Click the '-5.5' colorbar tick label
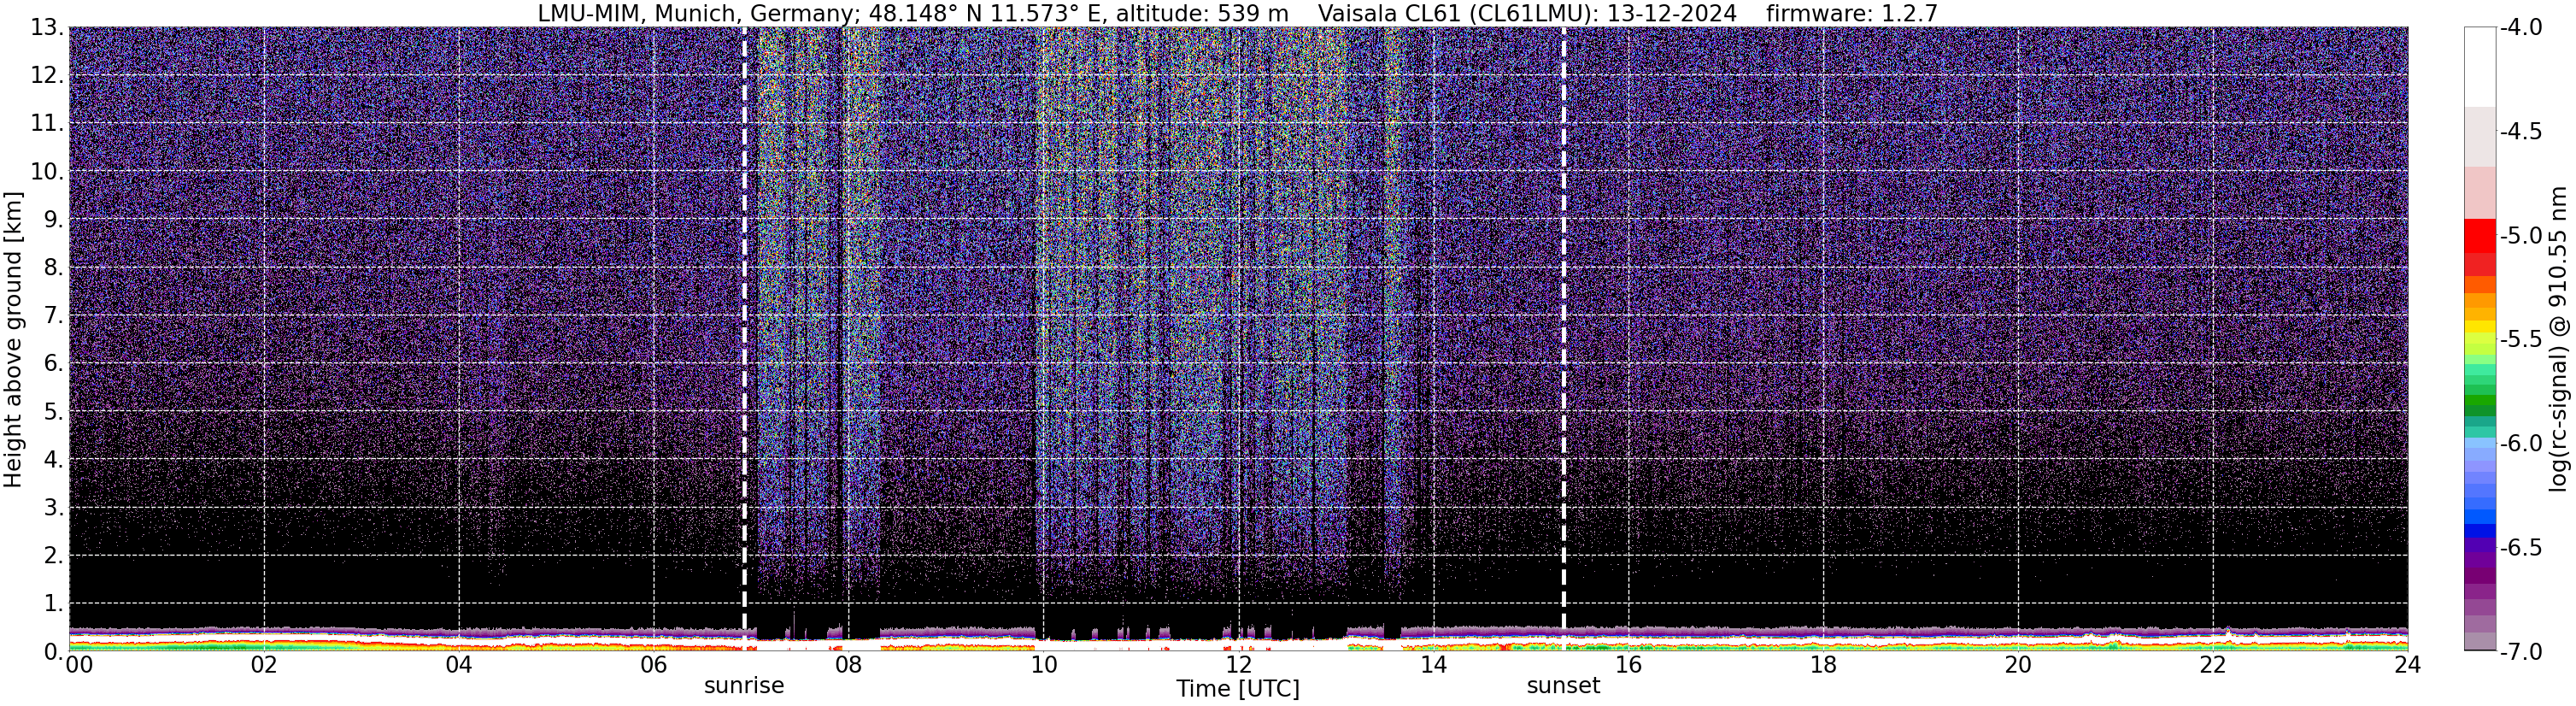 coord(2521,340)
